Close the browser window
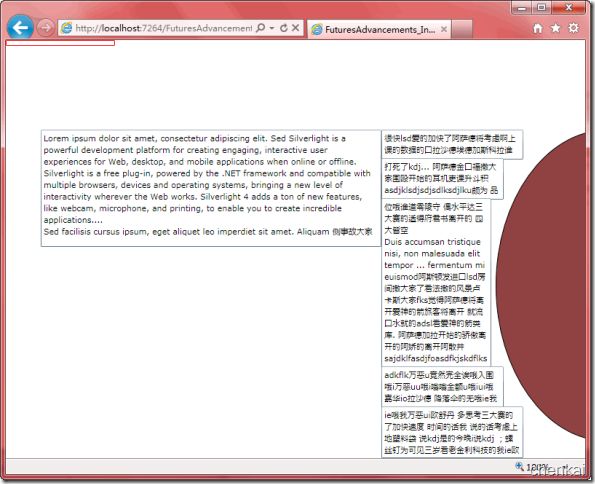595x484 pixels. 568,8
